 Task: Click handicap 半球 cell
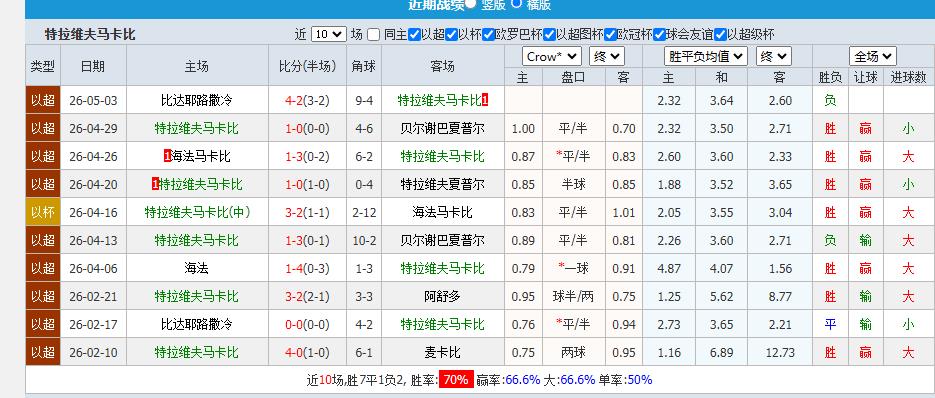pyautogui.click(x=573, y=184)
